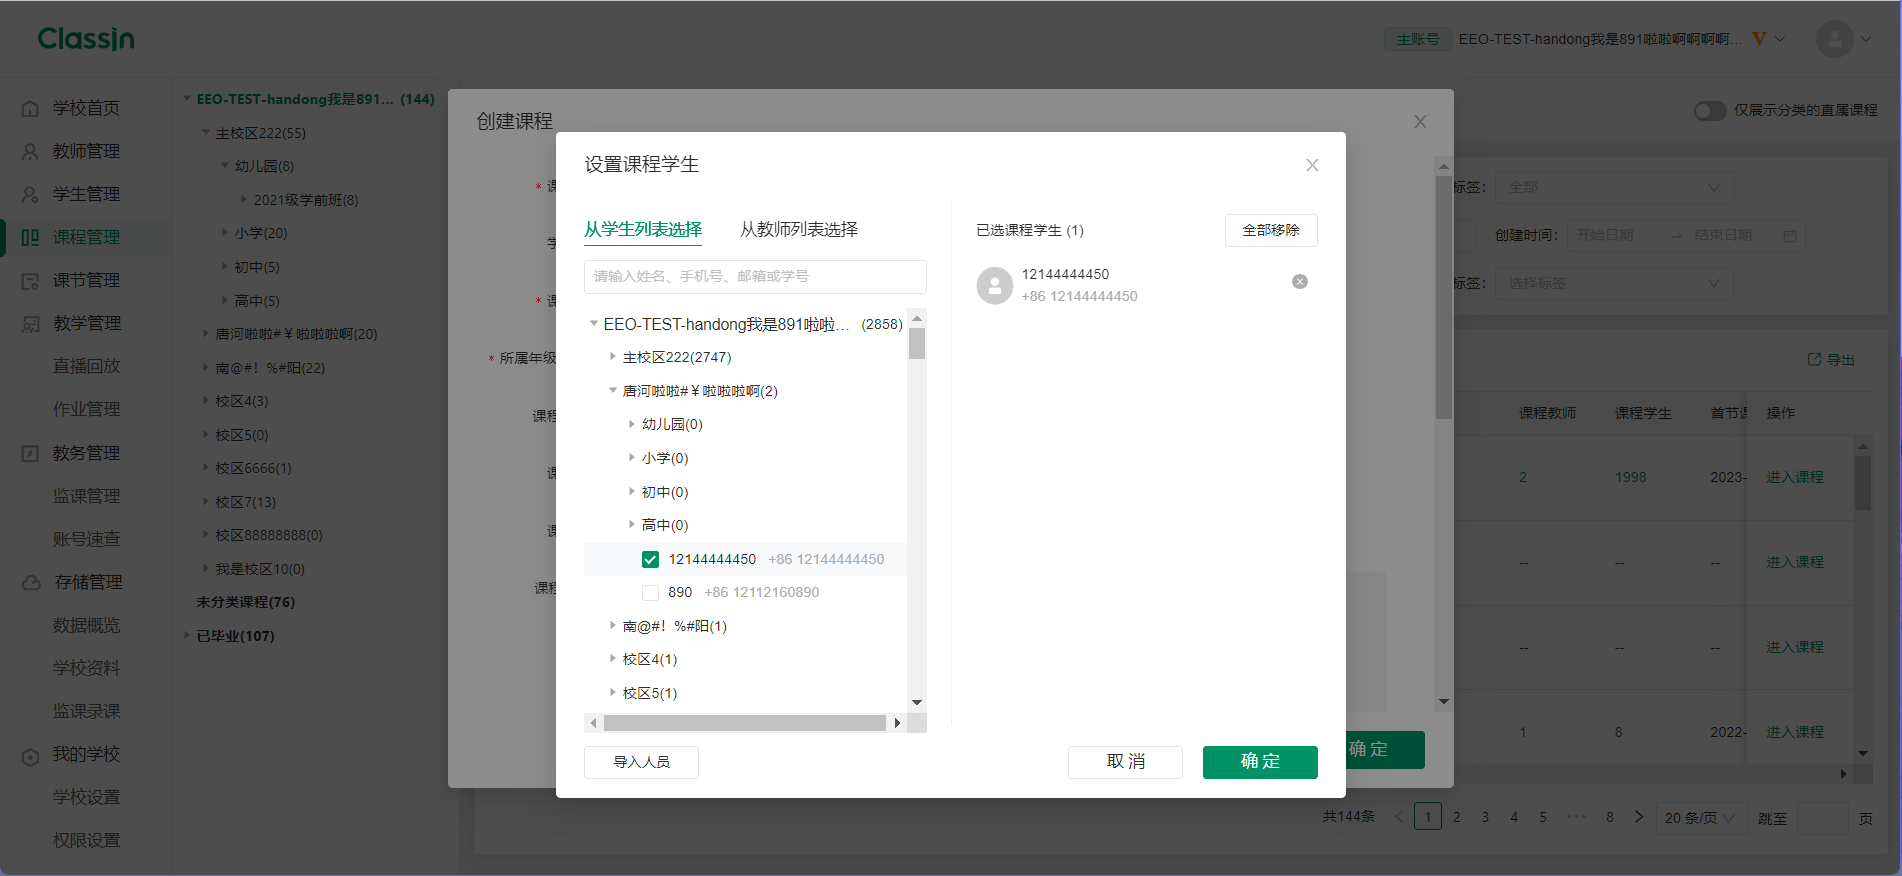Expand 初中(0) in student tree
This screenshot has width=1902, height=876.
632,492
